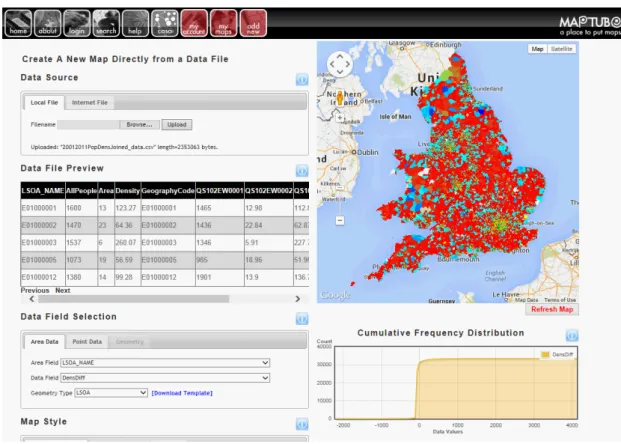
Task: Click the login icon
Action: point(77,23)
